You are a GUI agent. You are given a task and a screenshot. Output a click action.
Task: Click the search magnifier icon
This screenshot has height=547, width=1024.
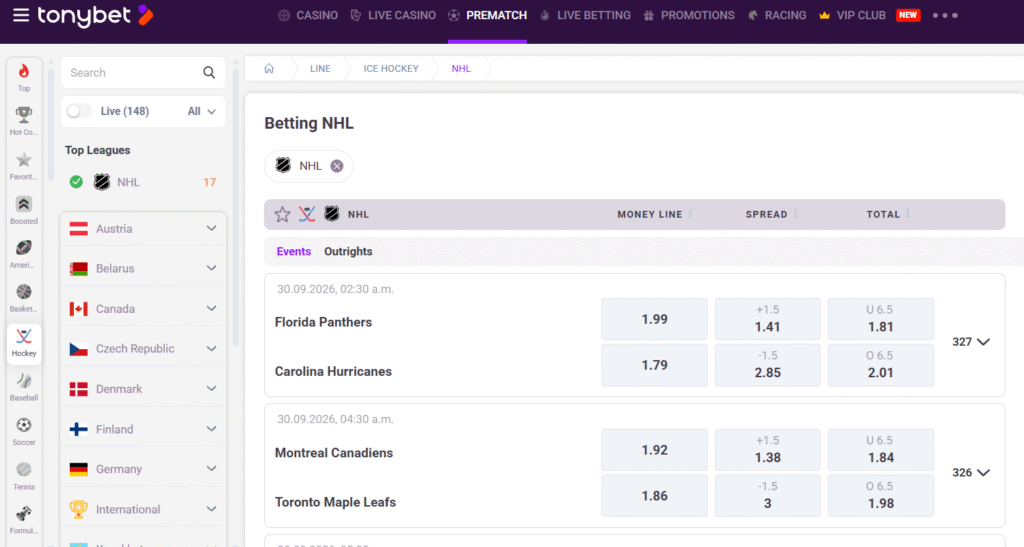click(209, 72)
